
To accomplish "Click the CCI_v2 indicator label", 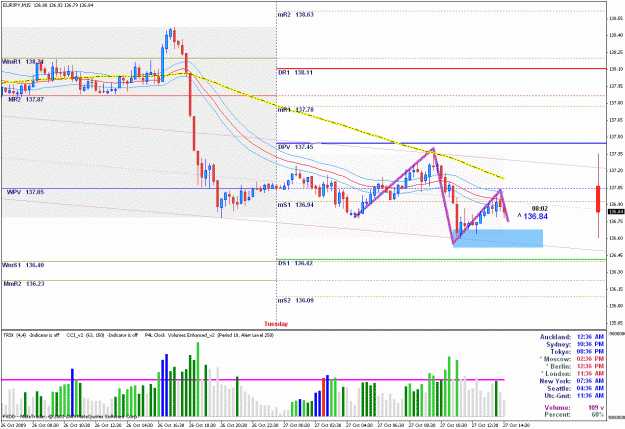I will click(102, 335).
